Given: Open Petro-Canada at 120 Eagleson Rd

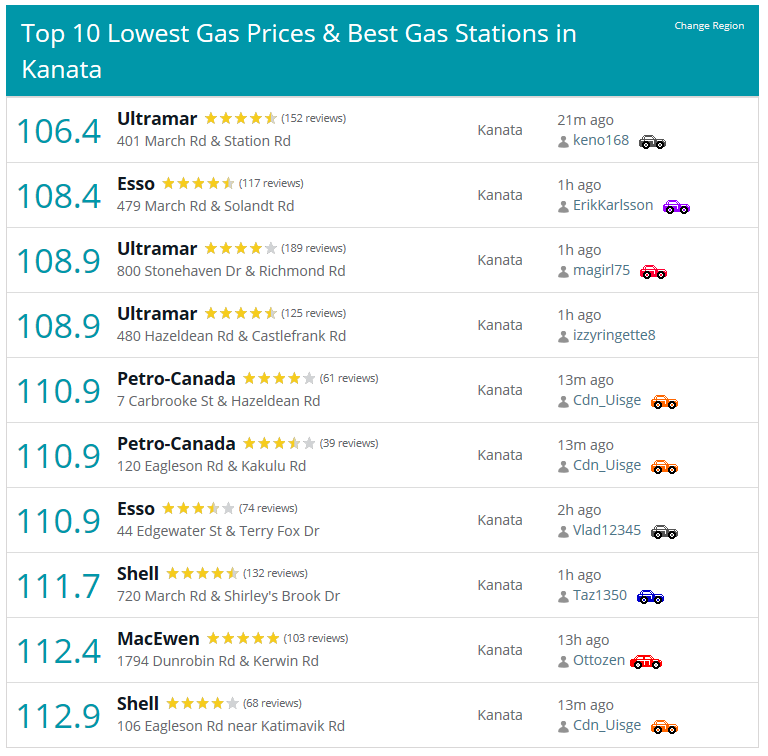Looking at the screenshot, I should pos(176,444).
